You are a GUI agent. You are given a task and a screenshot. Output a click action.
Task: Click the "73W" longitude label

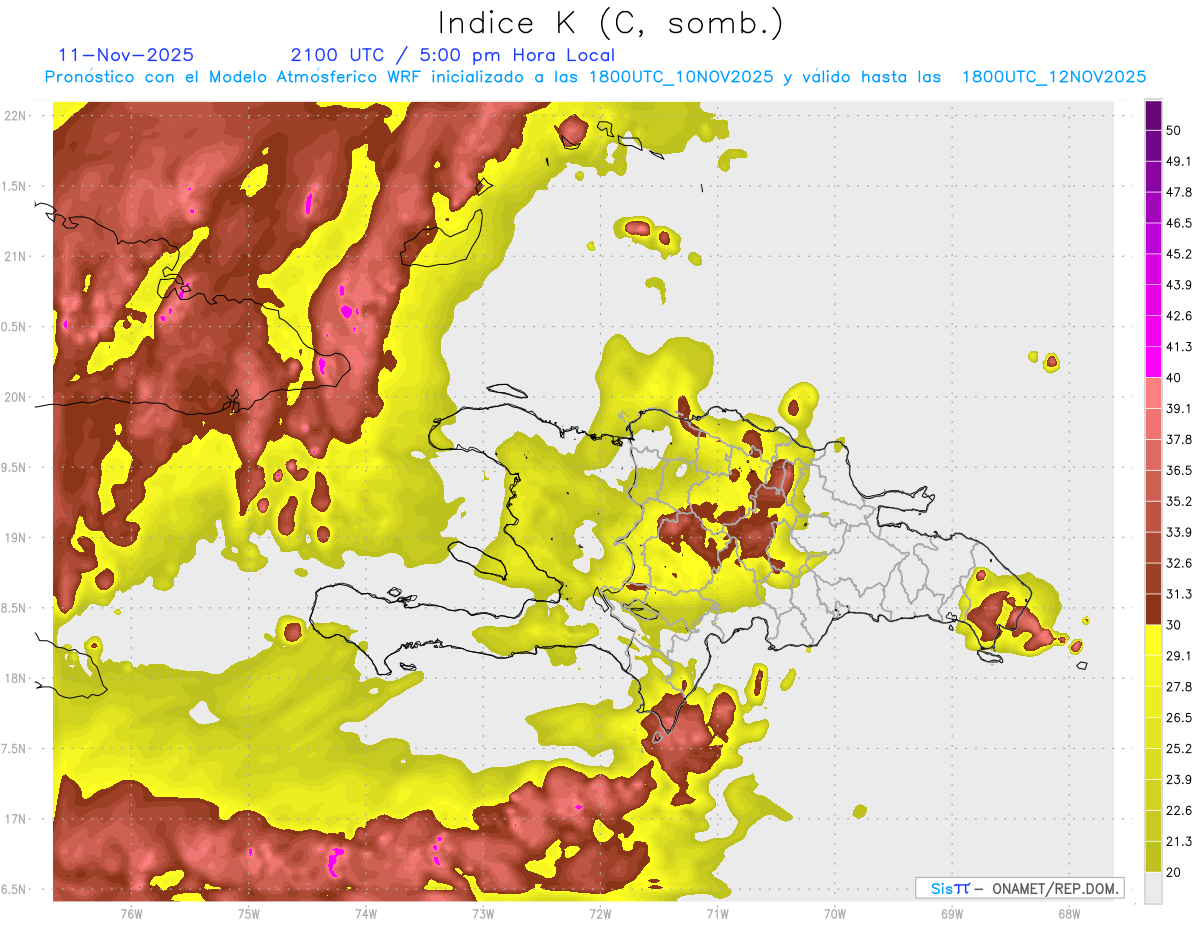482,913
